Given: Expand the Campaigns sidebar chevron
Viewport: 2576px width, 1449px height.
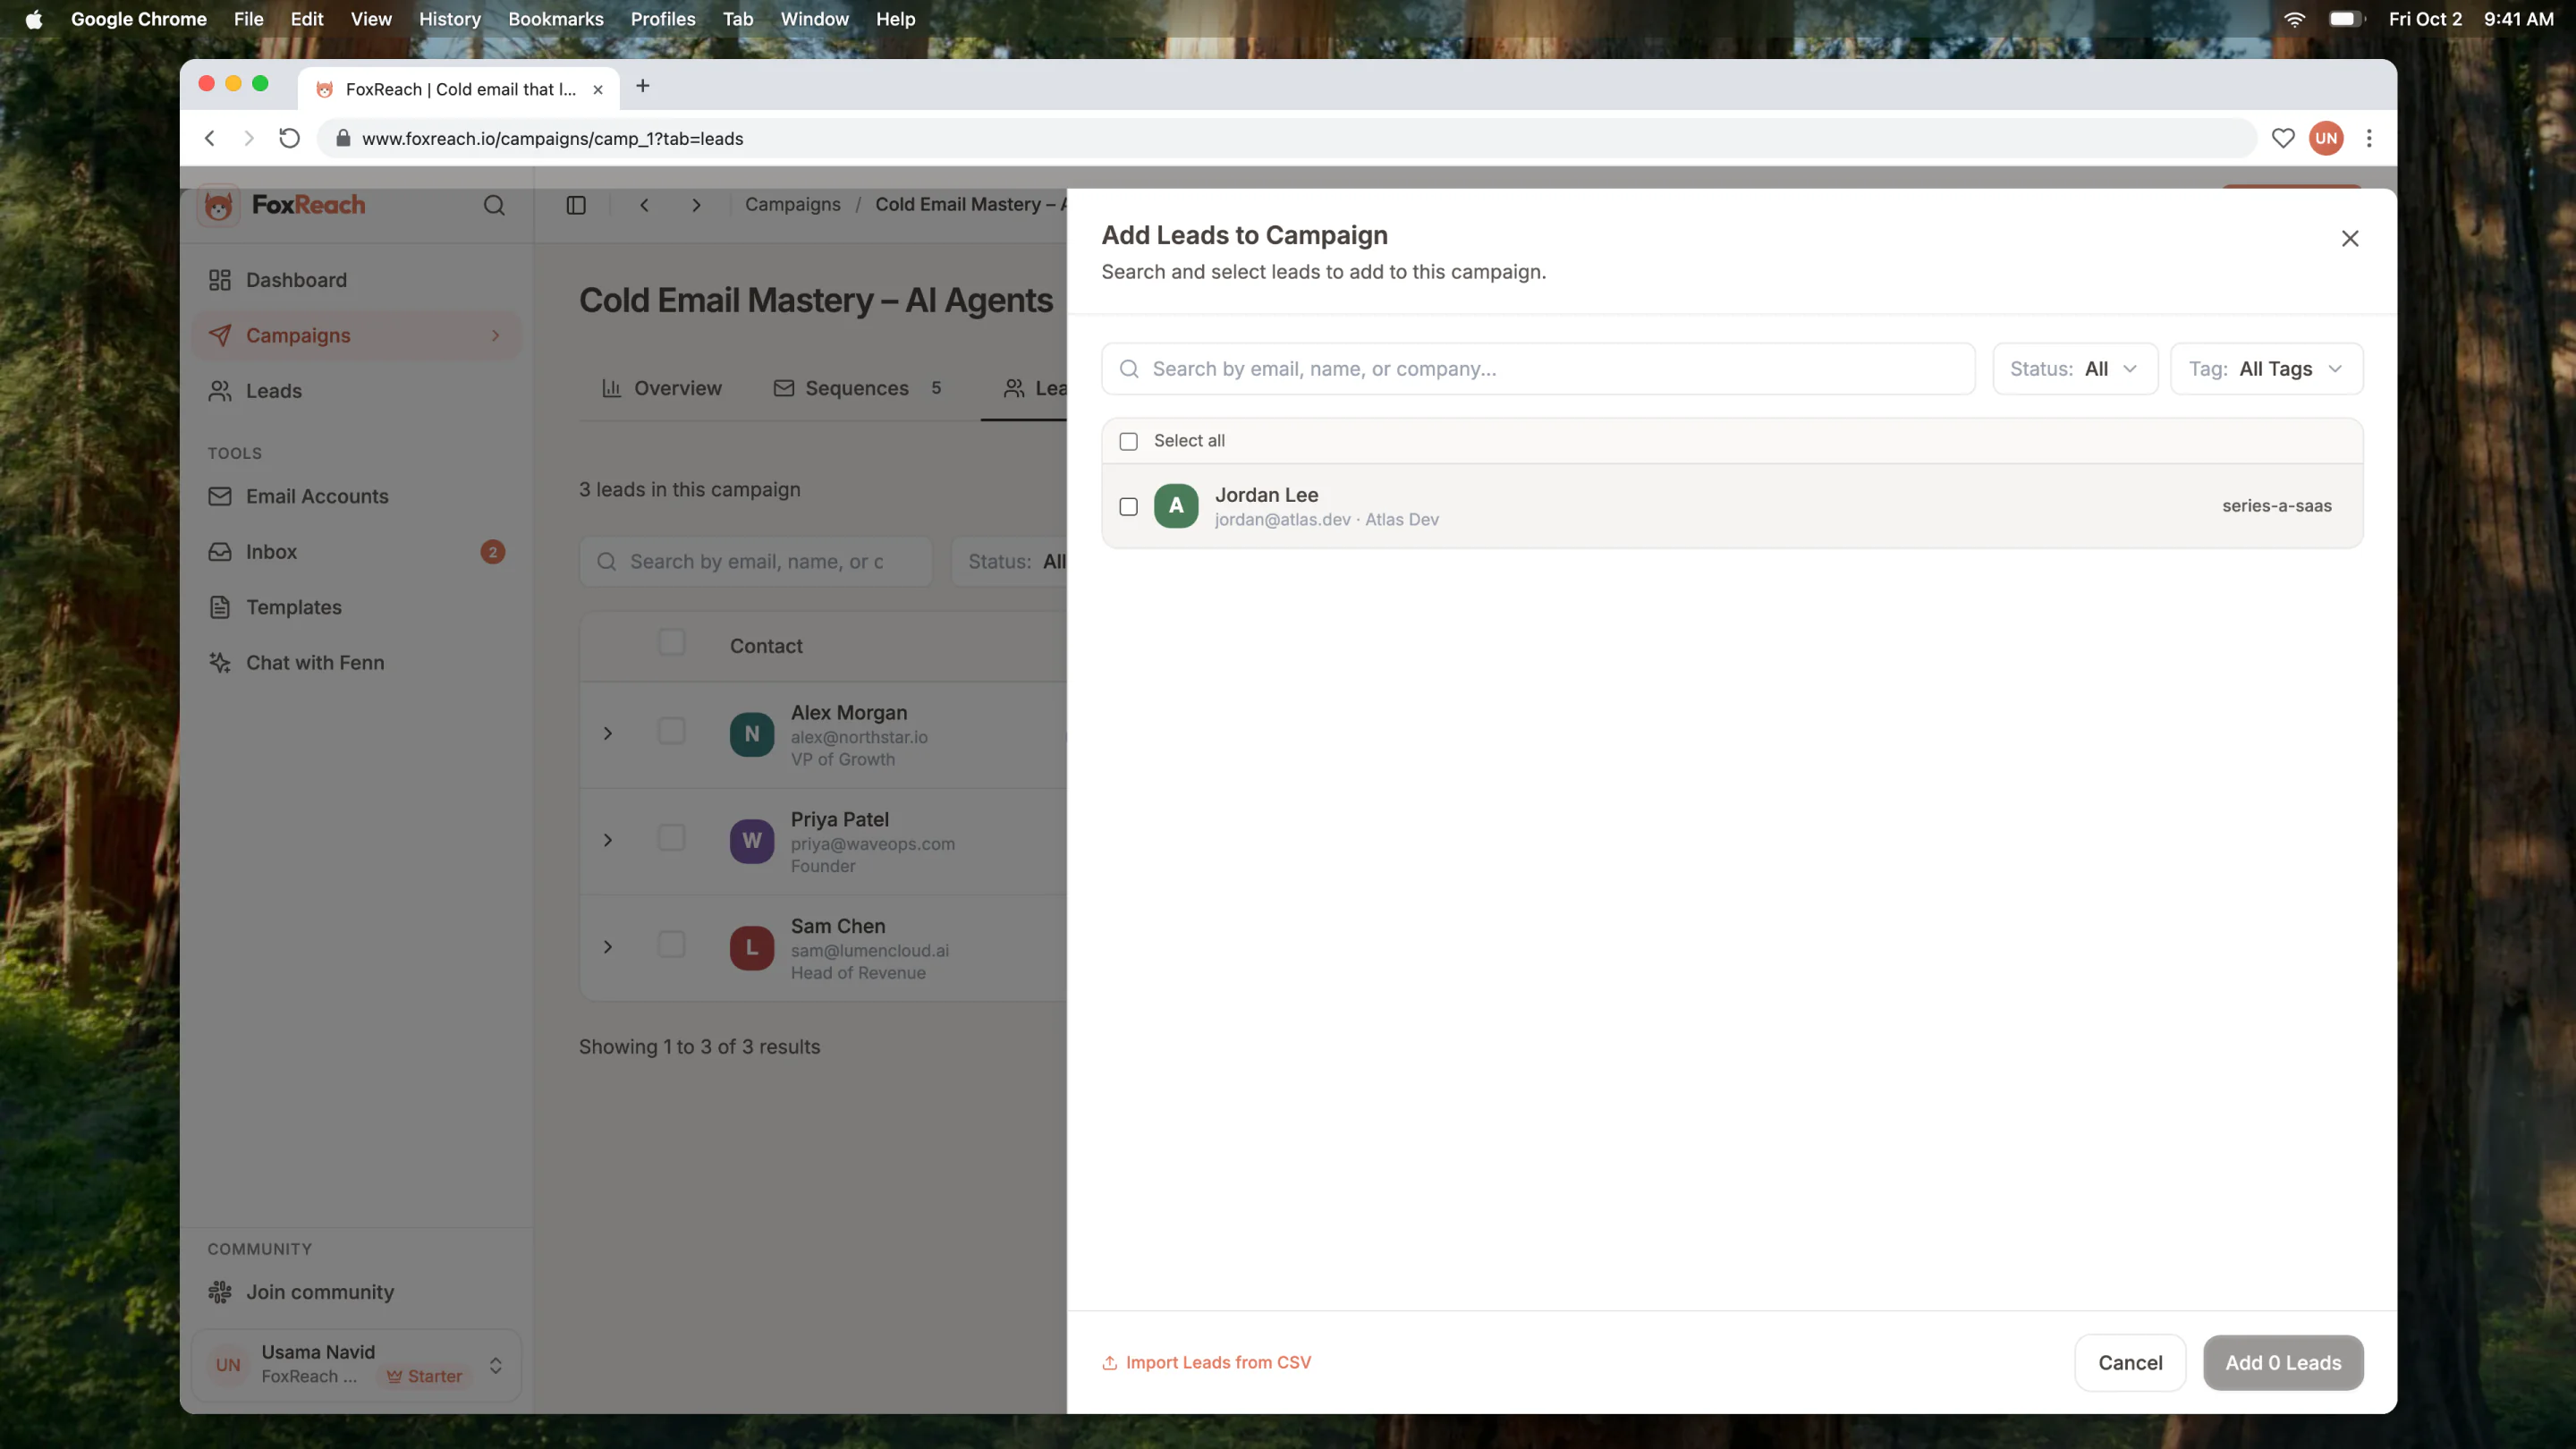Looking at the screenshot, I should click(x=495, y=336).
